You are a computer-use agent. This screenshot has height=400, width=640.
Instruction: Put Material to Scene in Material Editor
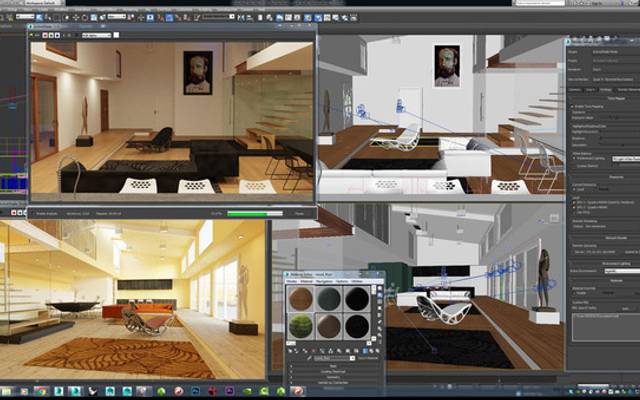point(297,351)
